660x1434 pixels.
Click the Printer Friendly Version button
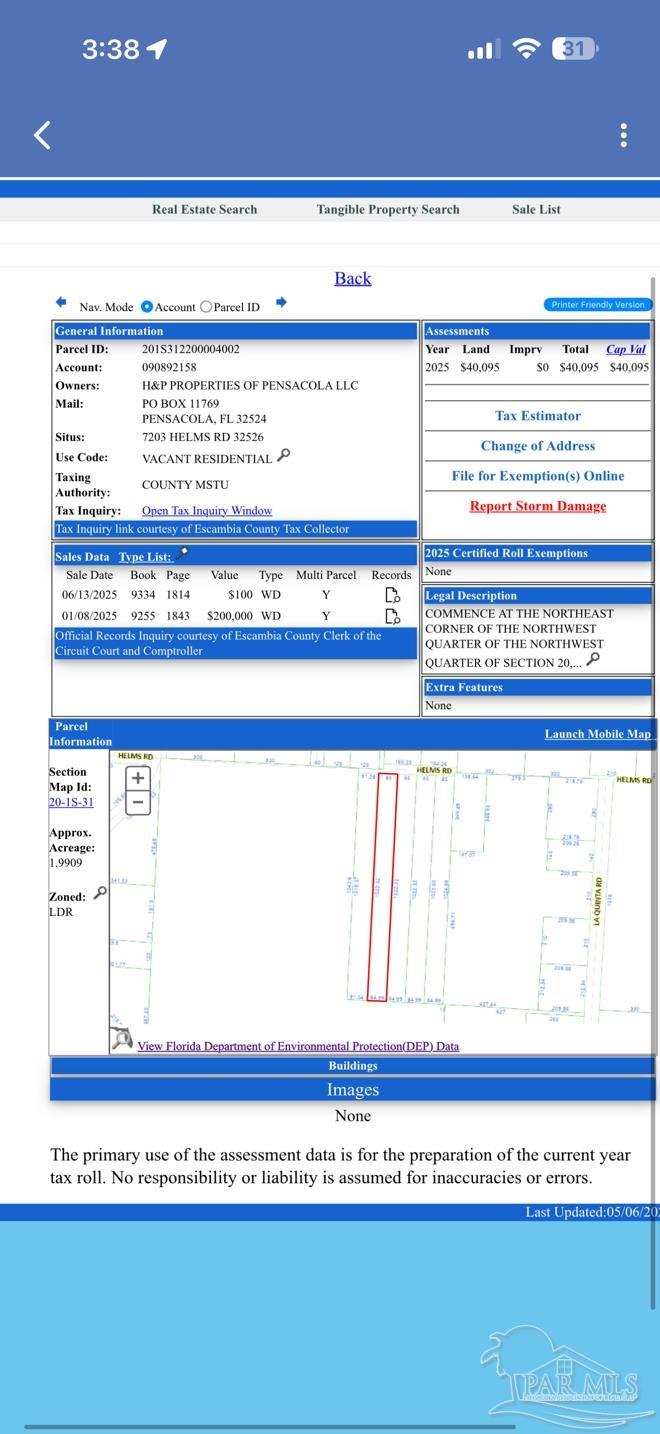598,304
